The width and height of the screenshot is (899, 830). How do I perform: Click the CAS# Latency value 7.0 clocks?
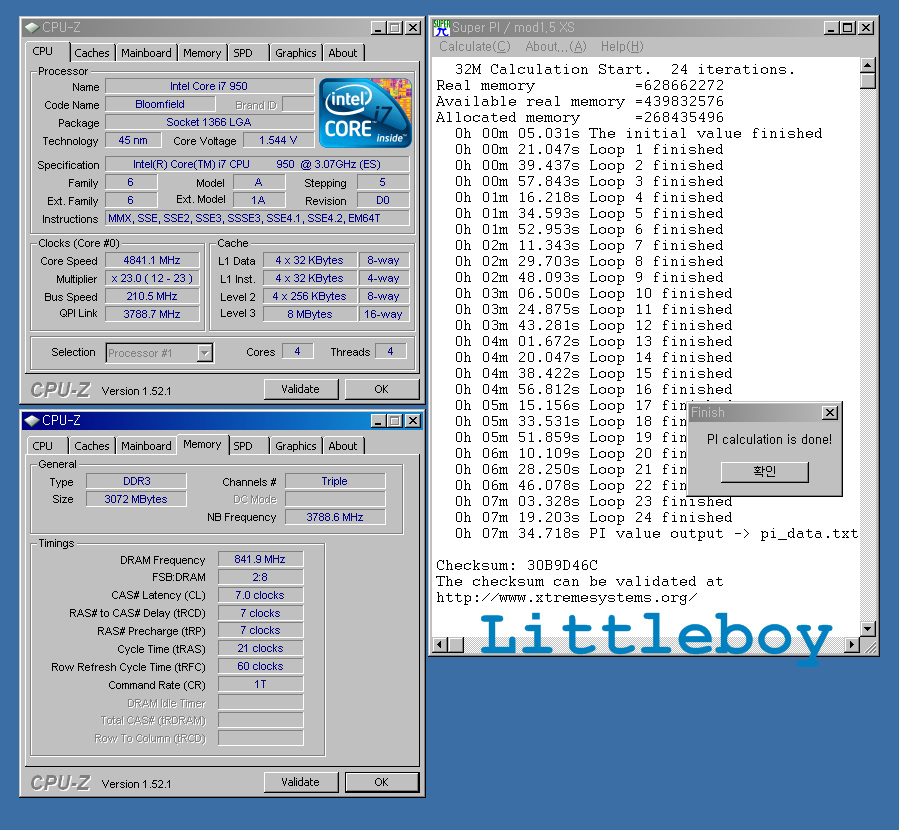pyautogui.click(x=260, y=595)
